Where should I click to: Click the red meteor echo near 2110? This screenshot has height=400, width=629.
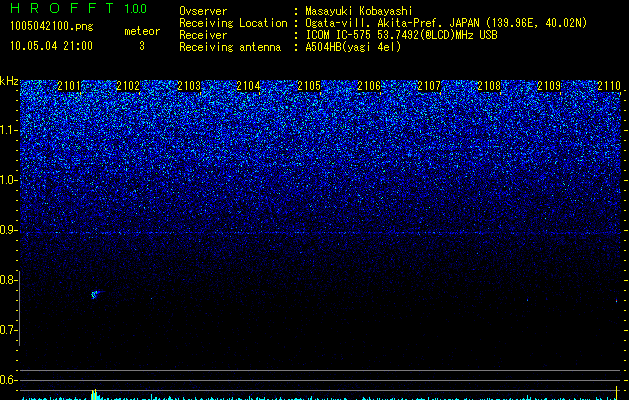tap(617, 300)
